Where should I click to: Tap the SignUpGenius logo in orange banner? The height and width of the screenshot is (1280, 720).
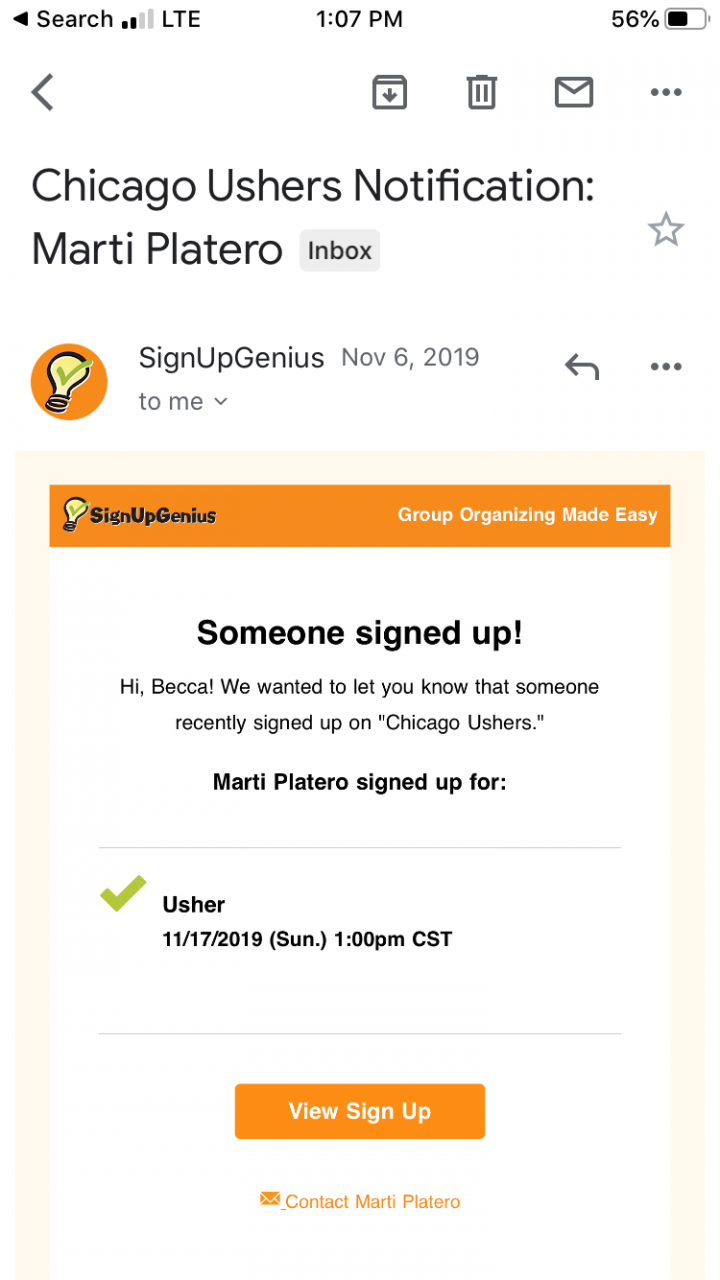click(140, 515)
